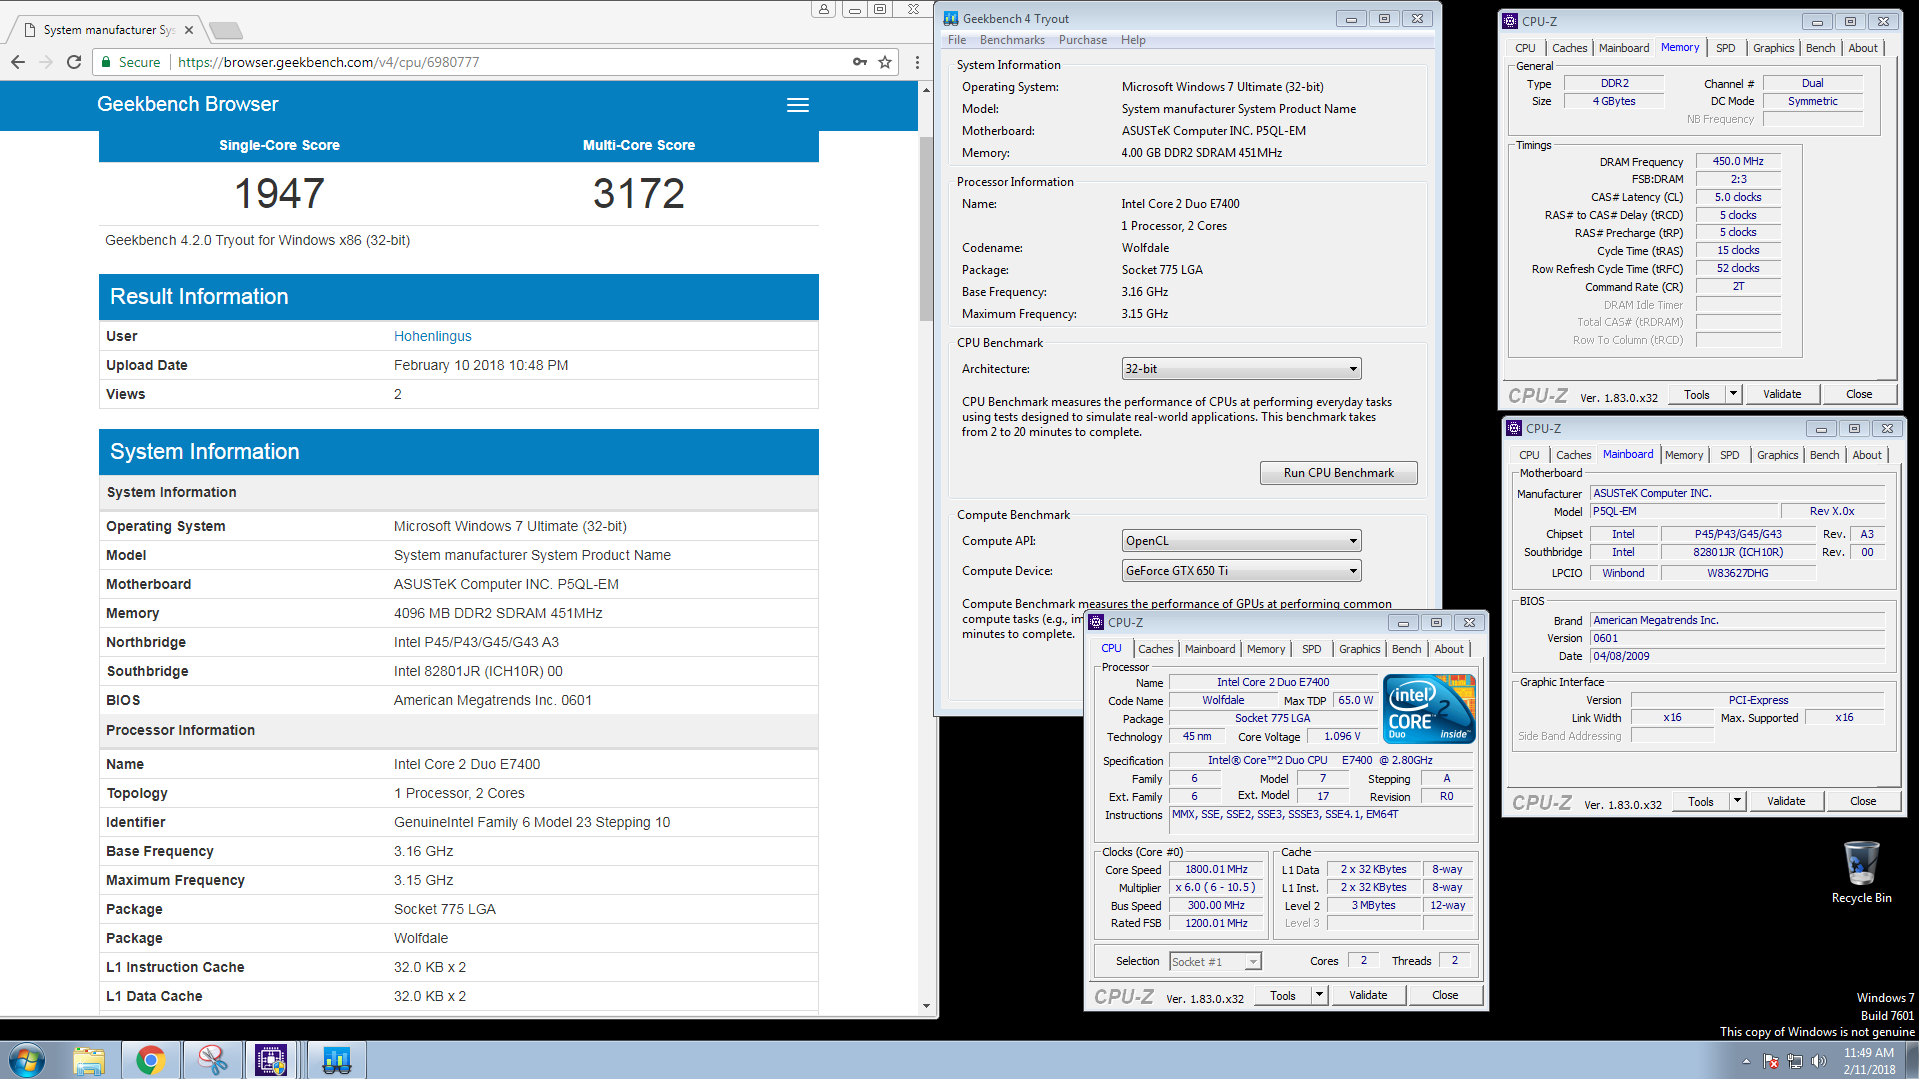Open the saved password key icon
The width and height of the screenshot is (1919, 1079).
coord(860,62)
